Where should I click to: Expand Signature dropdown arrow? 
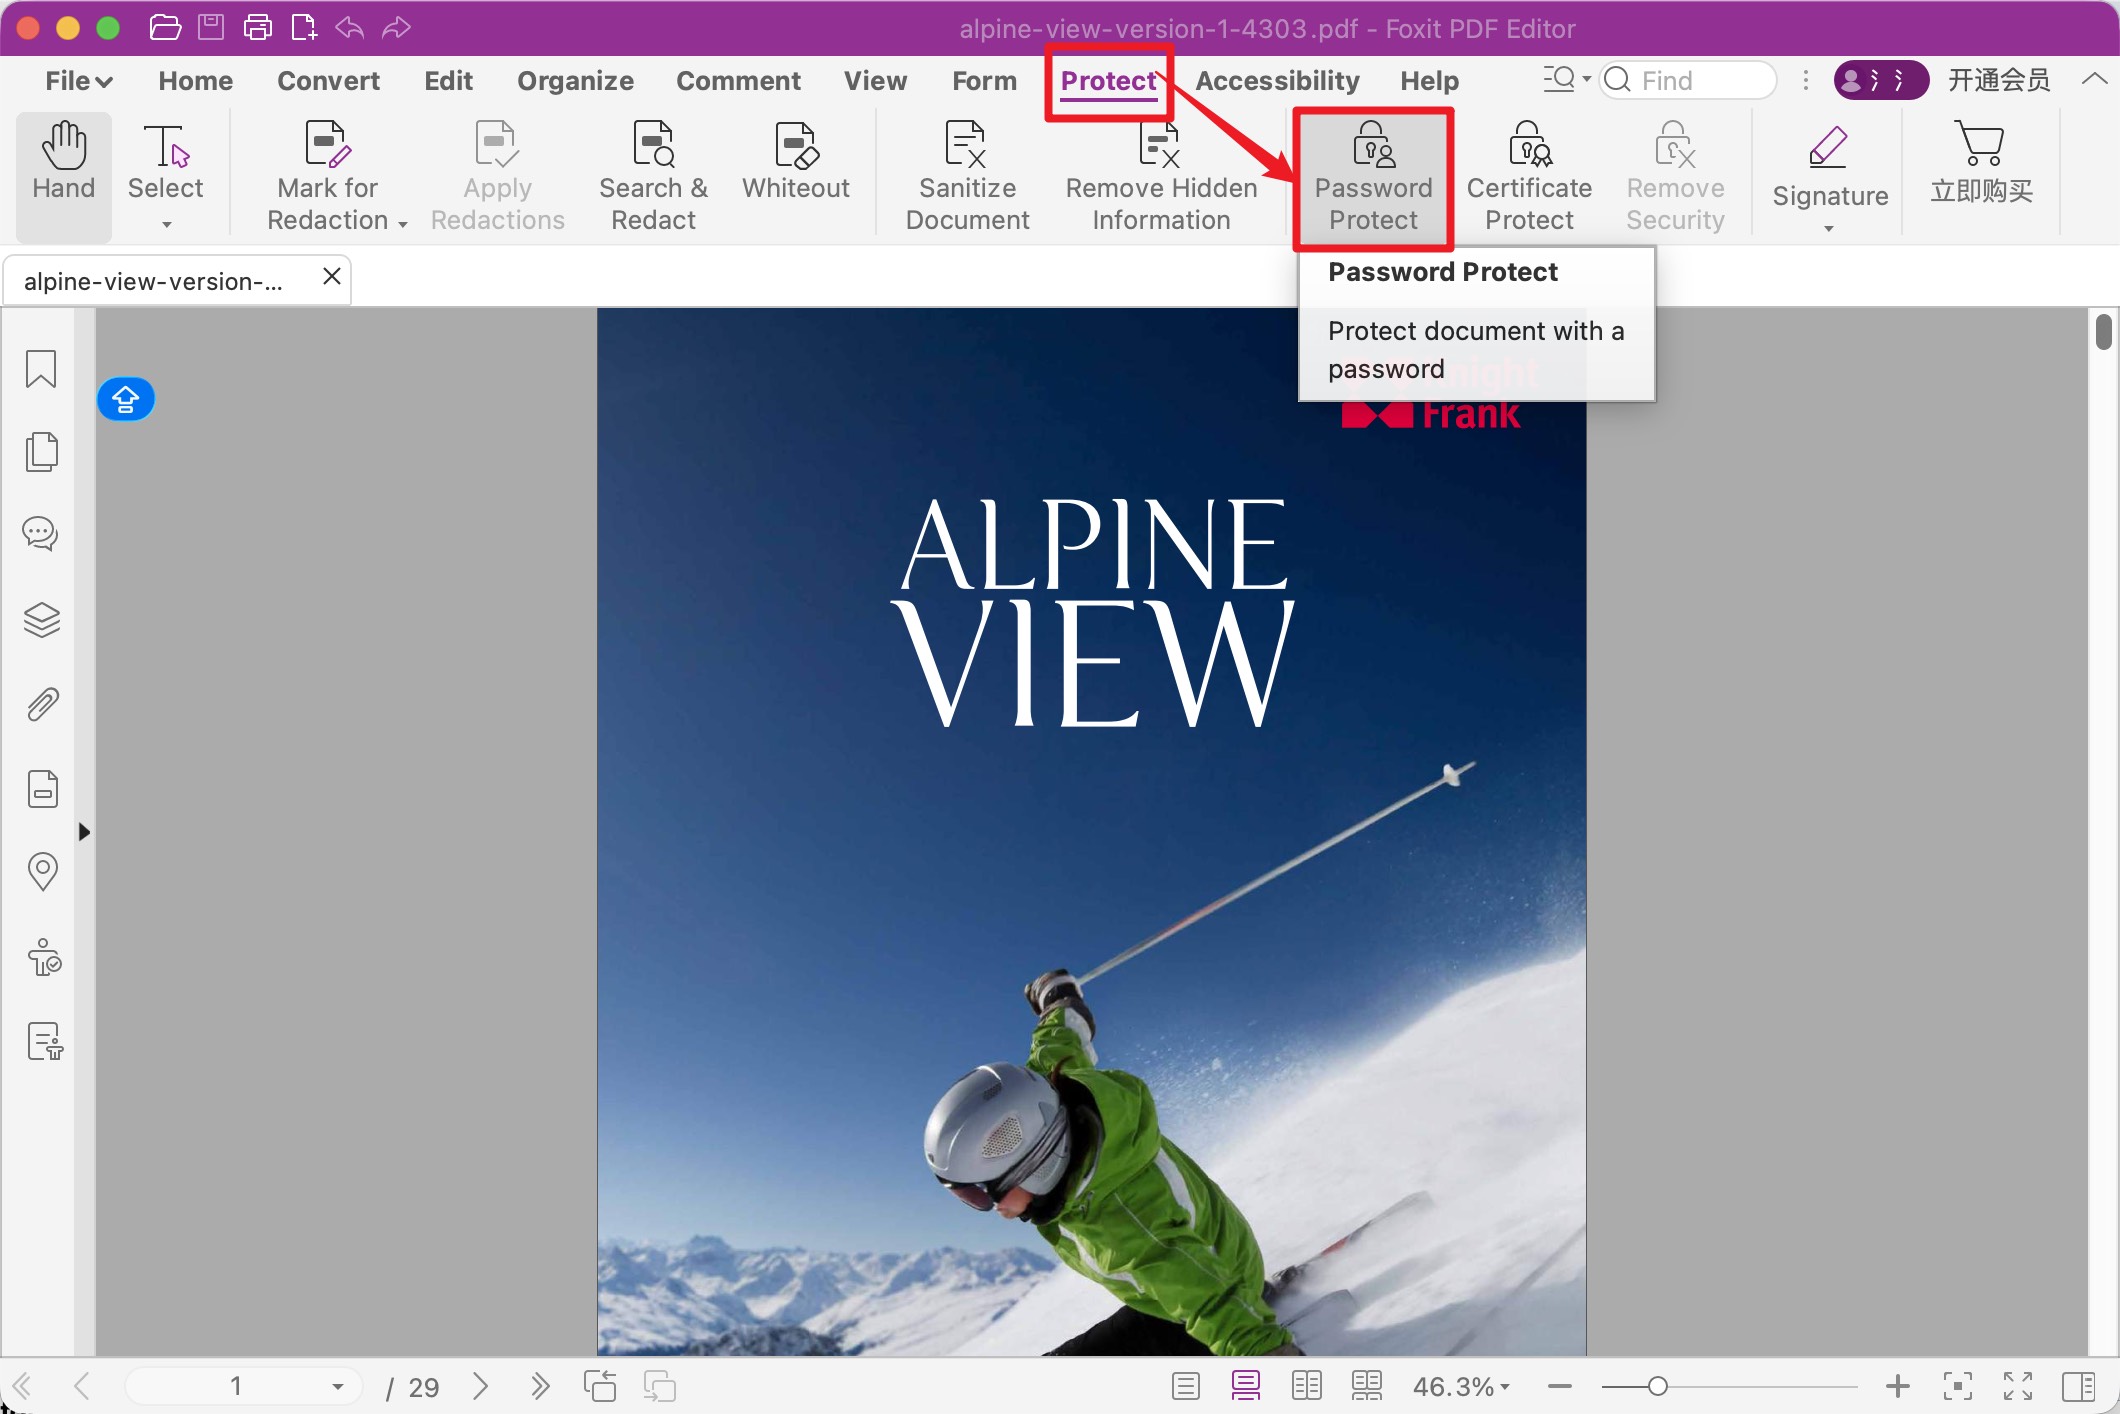[x=1829, y=229]
